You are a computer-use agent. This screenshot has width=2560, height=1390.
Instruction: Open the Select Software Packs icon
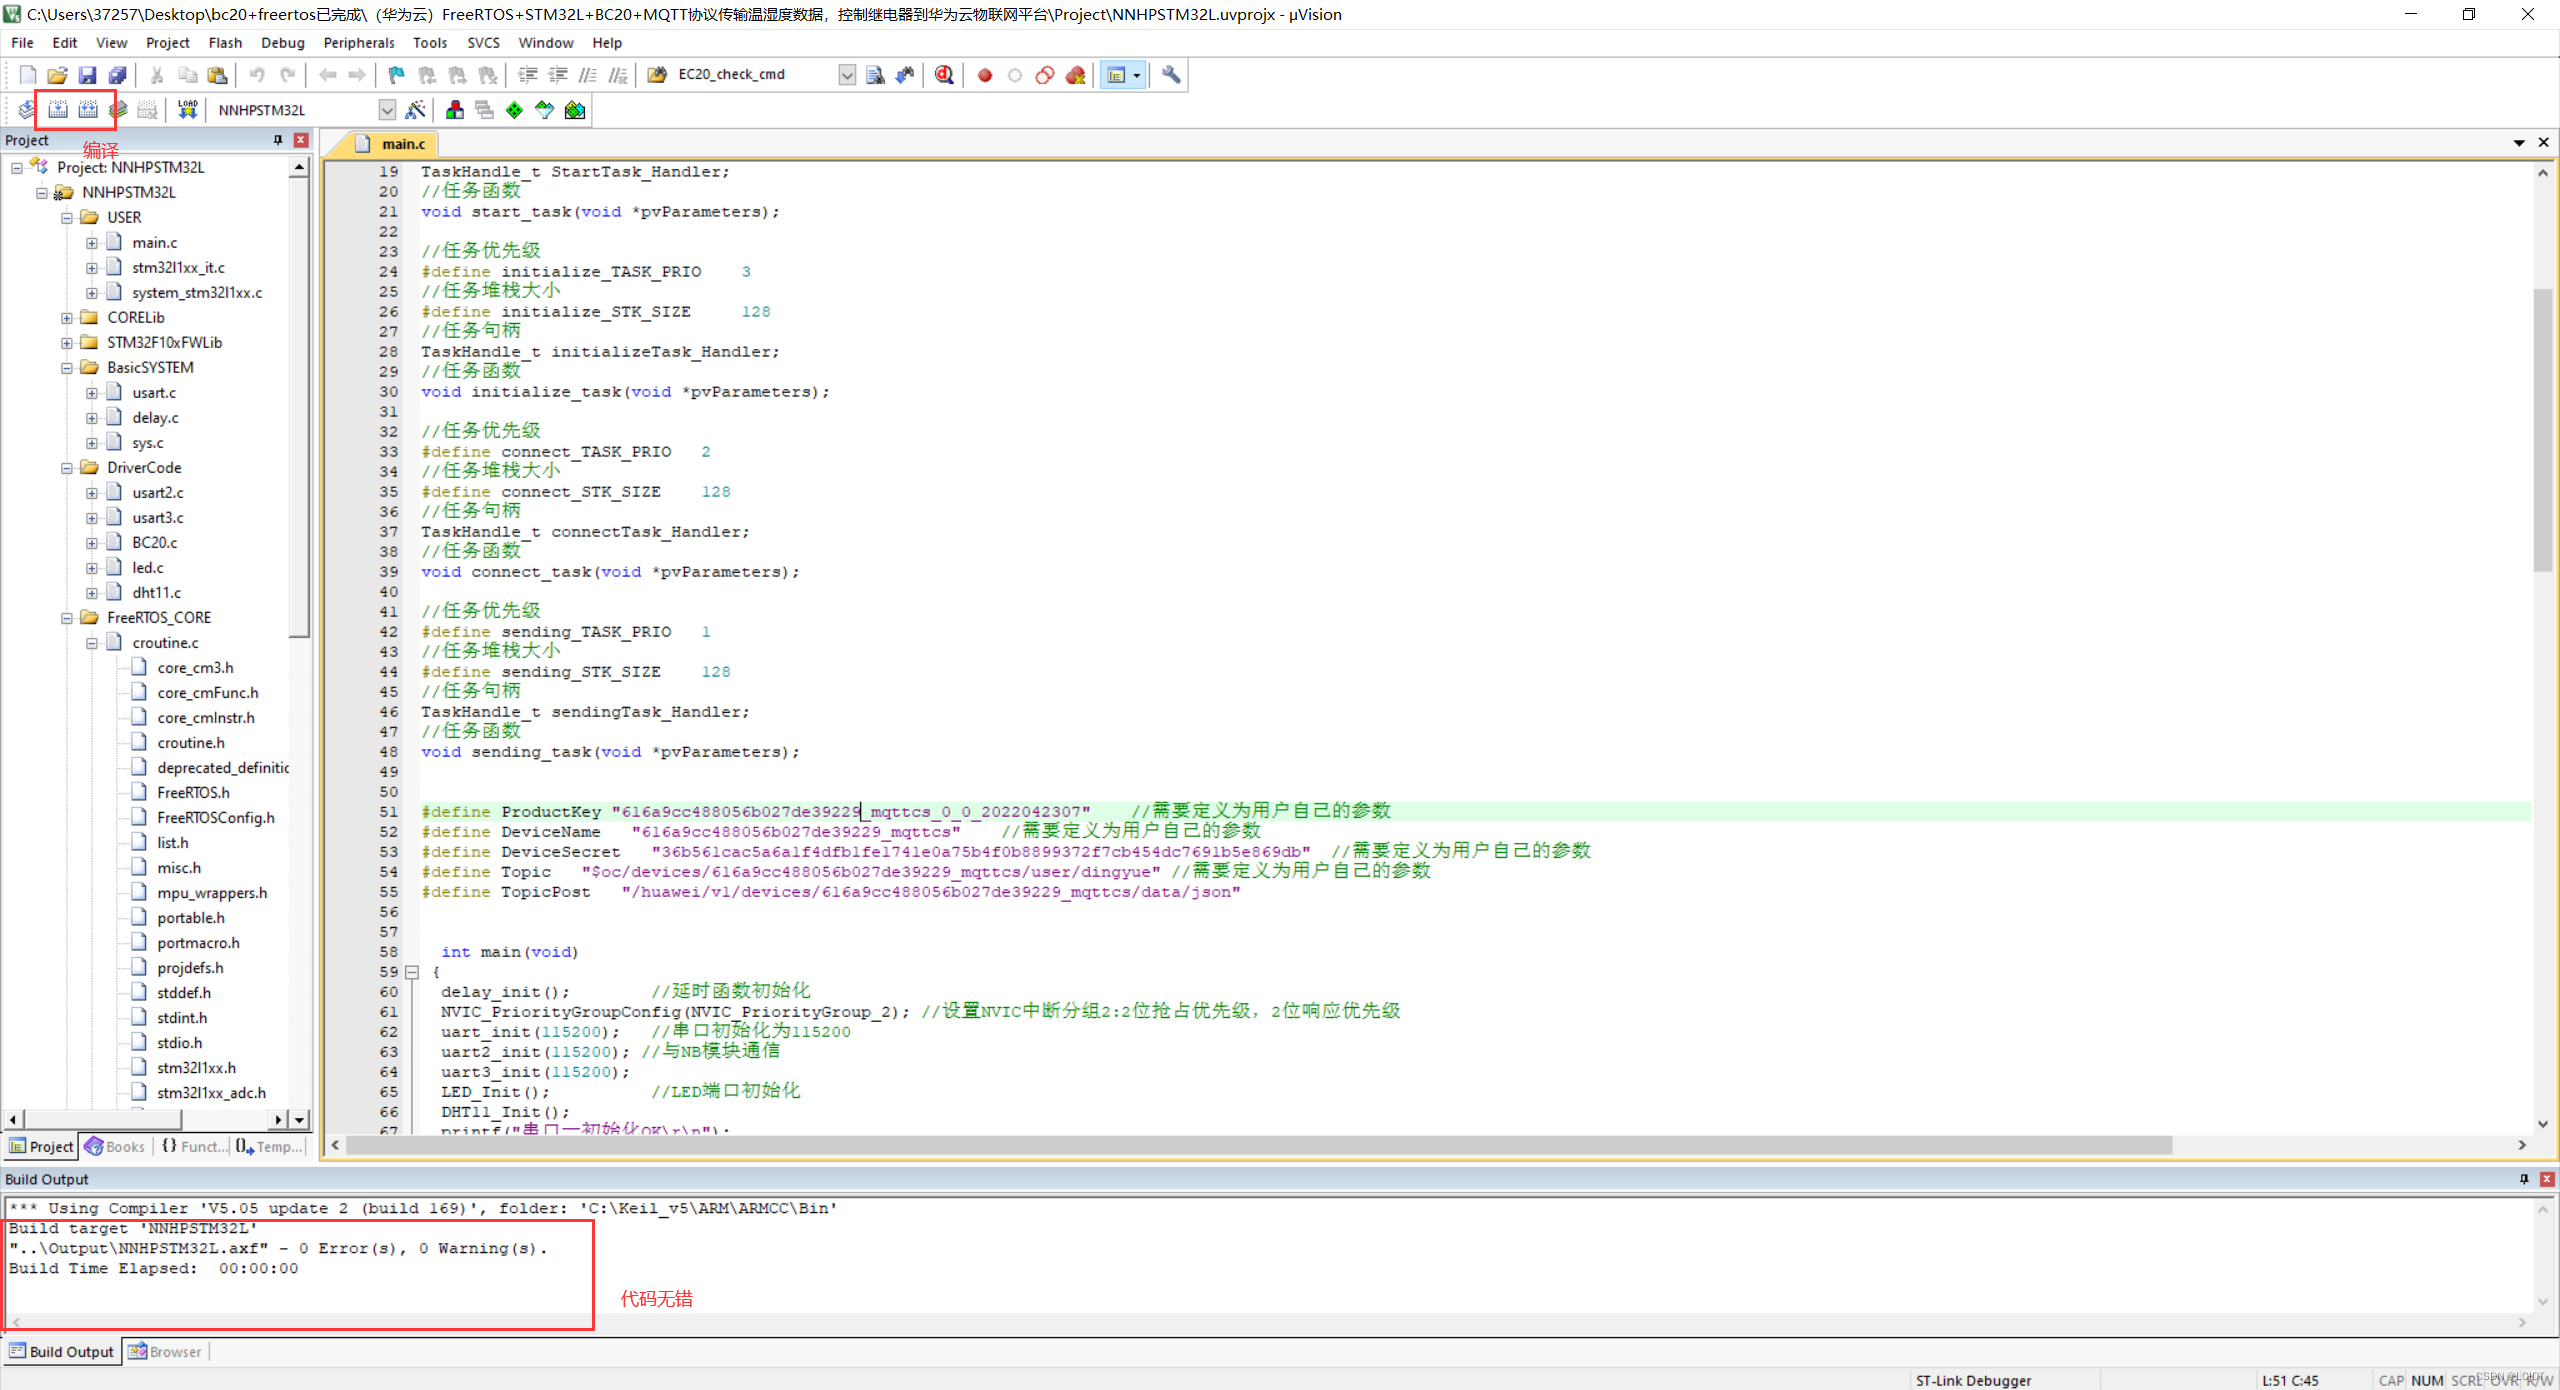click(544, 110)
